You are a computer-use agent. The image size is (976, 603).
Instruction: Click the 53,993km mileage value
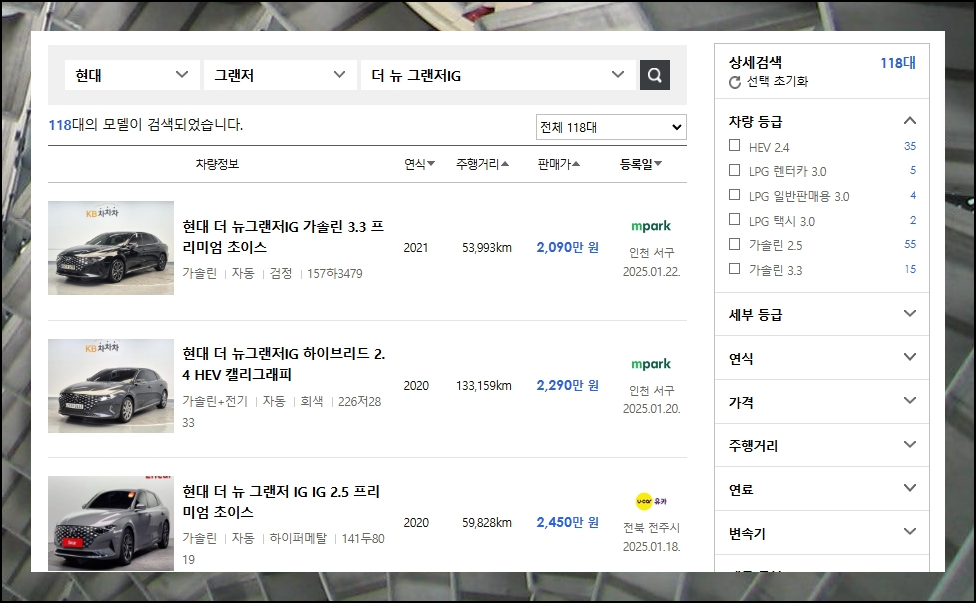(487, 248)
